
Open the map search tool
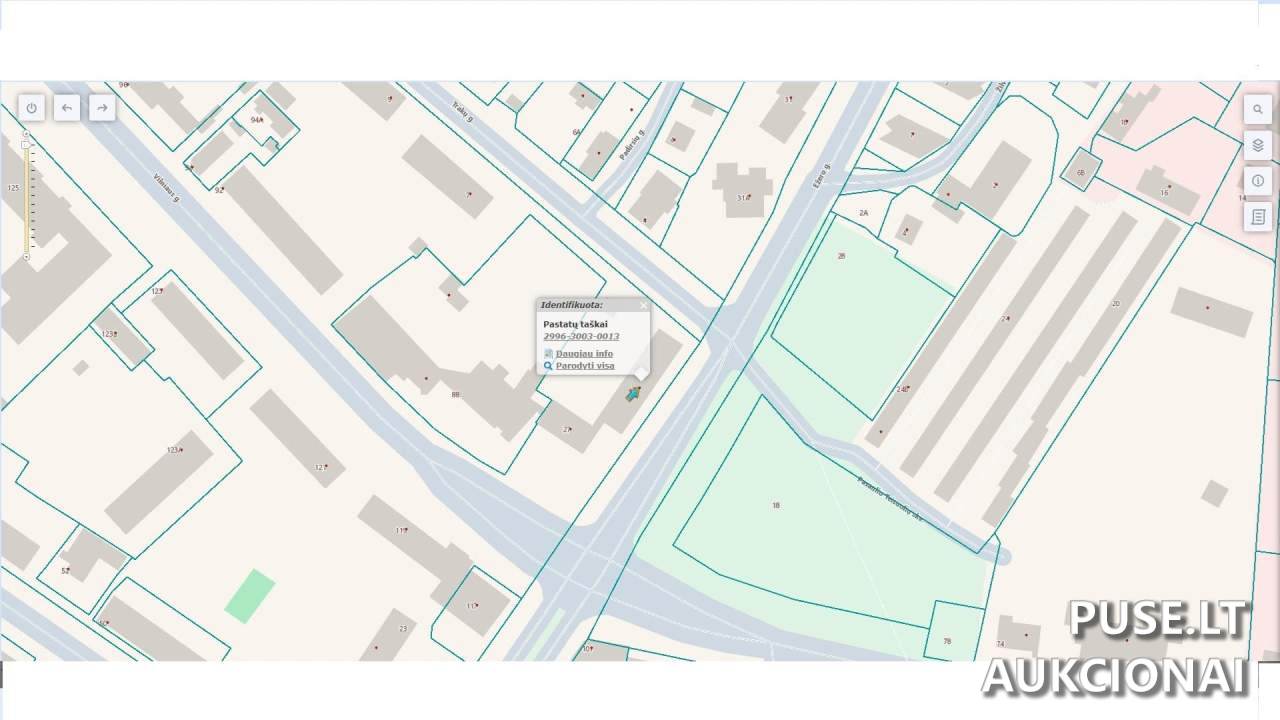1257,109
